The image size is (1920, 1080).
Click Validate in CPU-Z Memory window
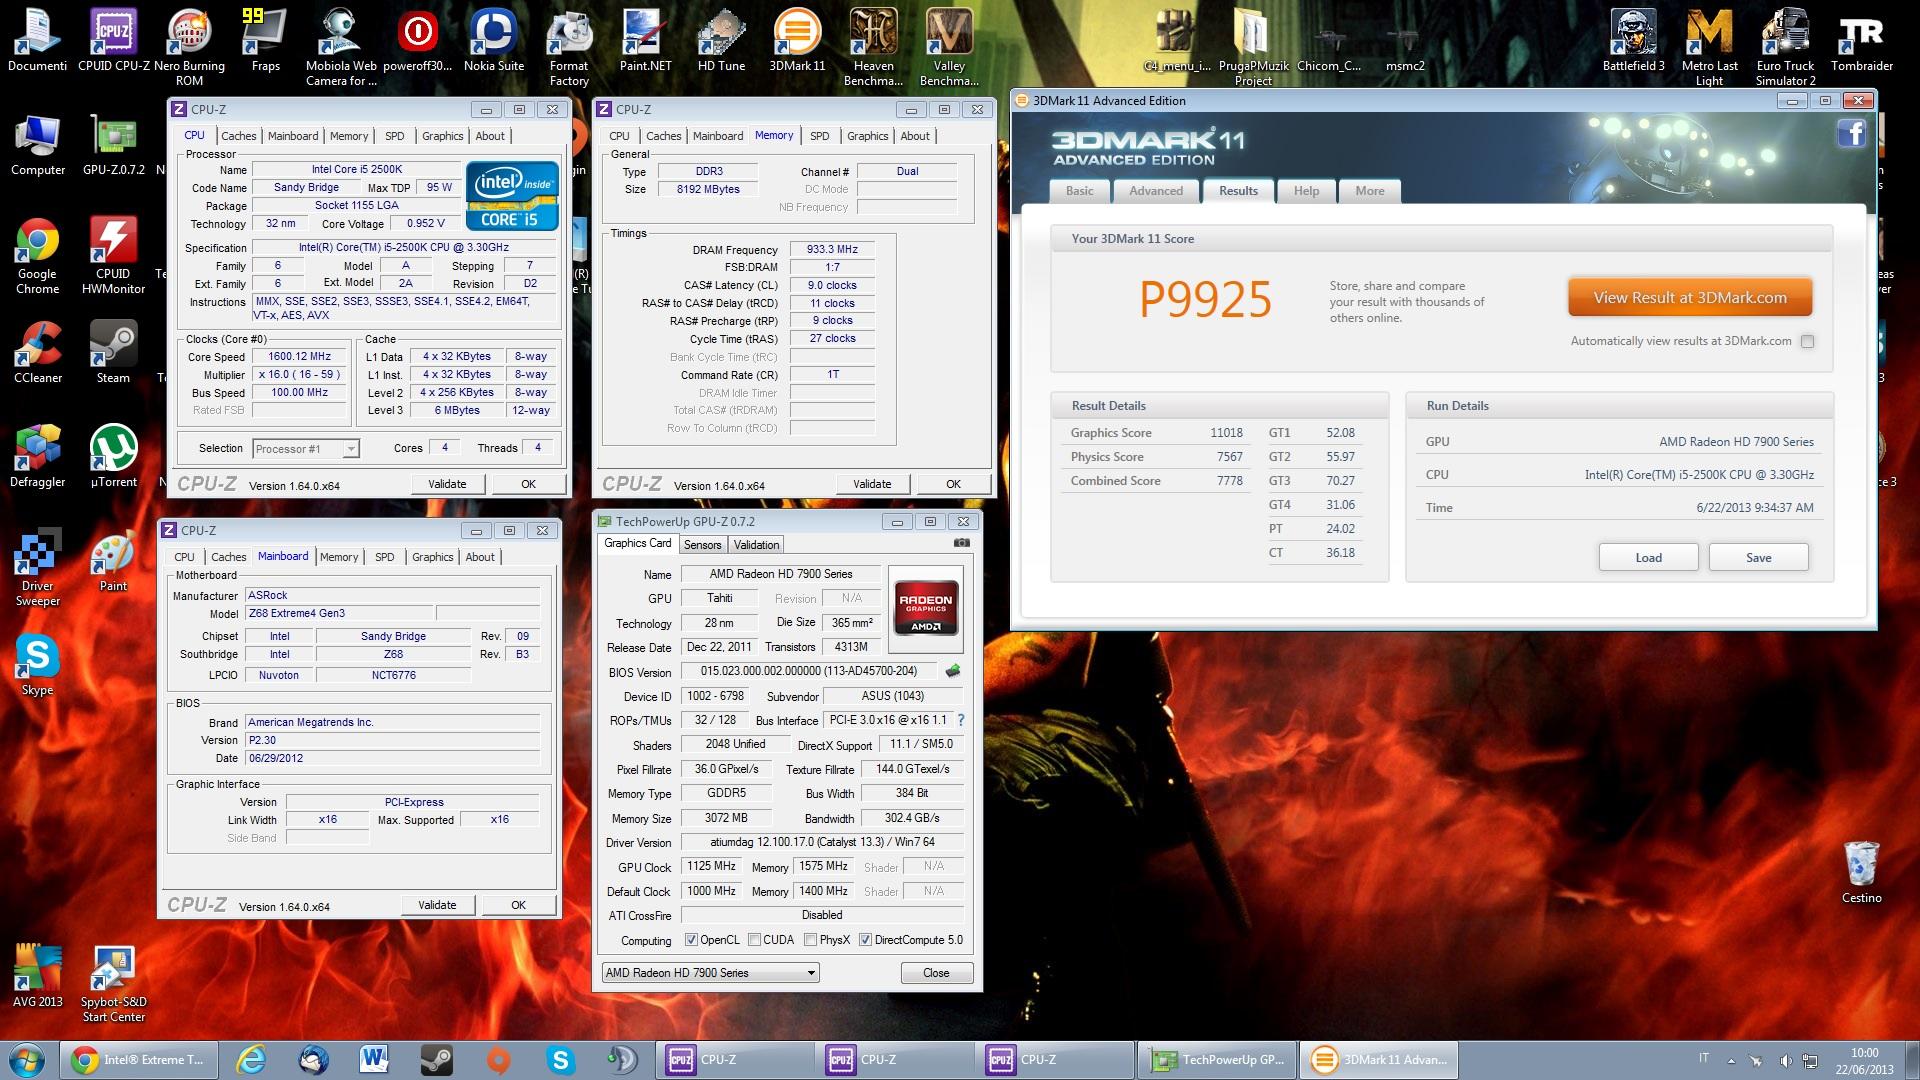click(872, 484)
